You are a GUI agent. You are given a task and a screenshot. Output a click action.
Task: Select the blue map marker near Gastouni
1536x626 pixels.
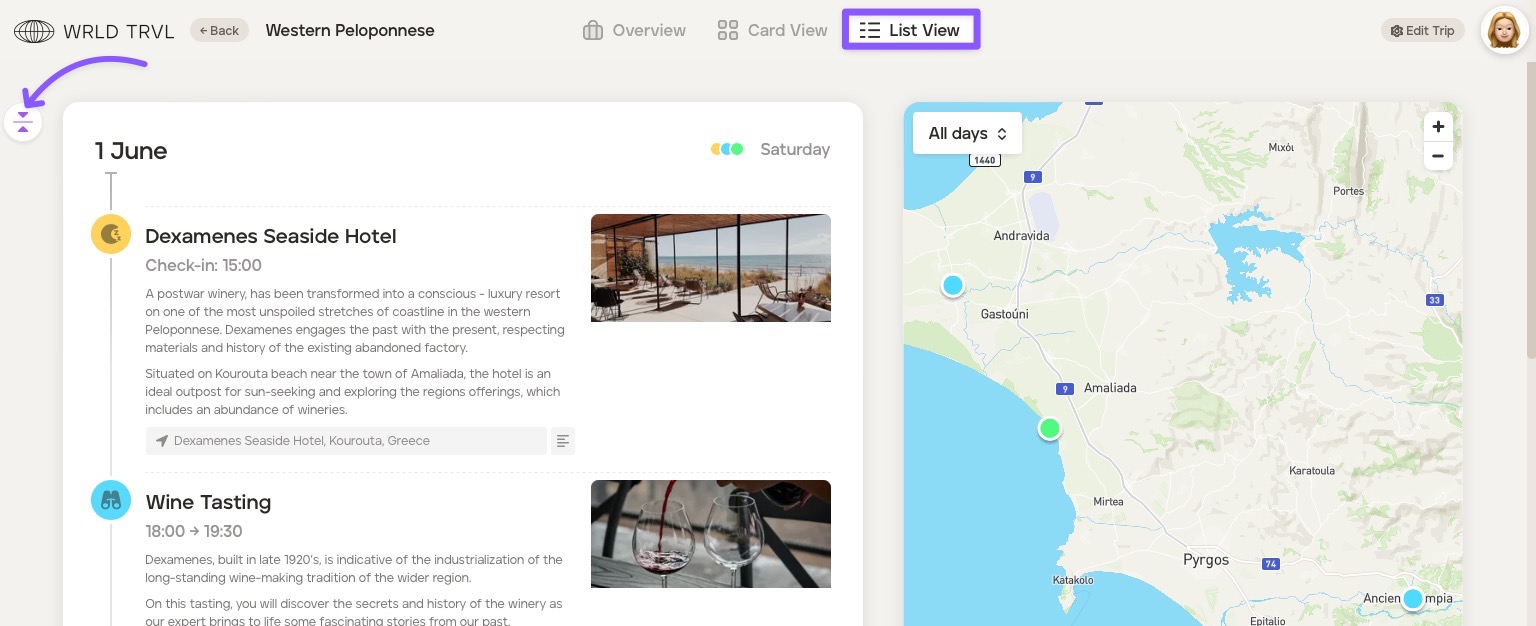coord(953,286)
